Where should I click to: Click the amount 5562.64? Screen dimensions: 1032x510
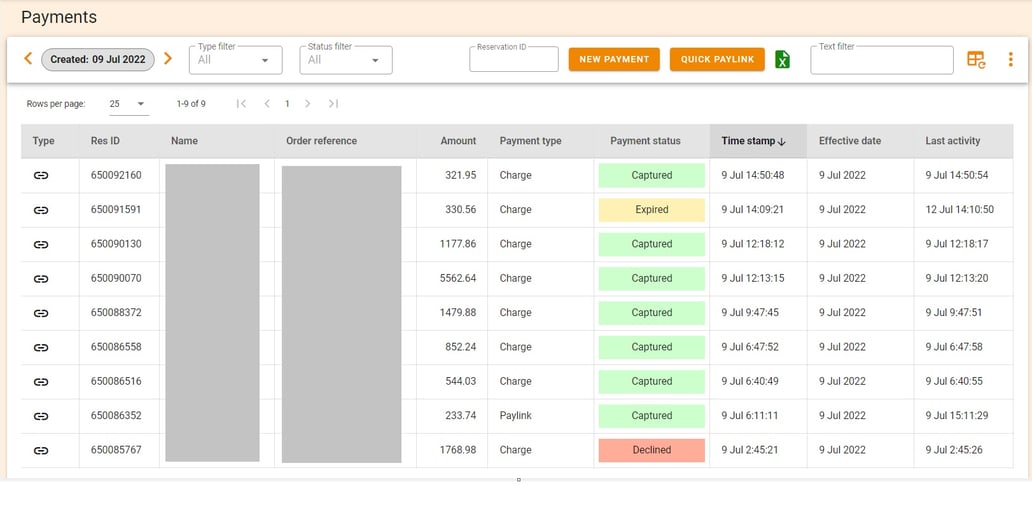pos(458,278)
